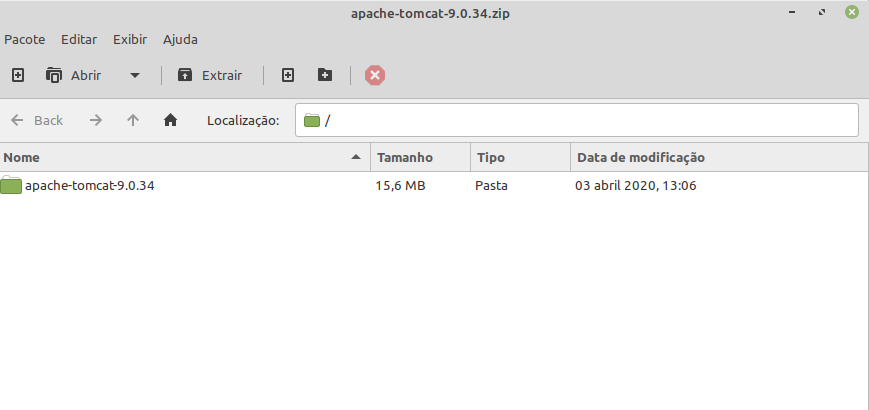869x410 pixels.
Task: Open the Editar menu
Action: [79, 40]
